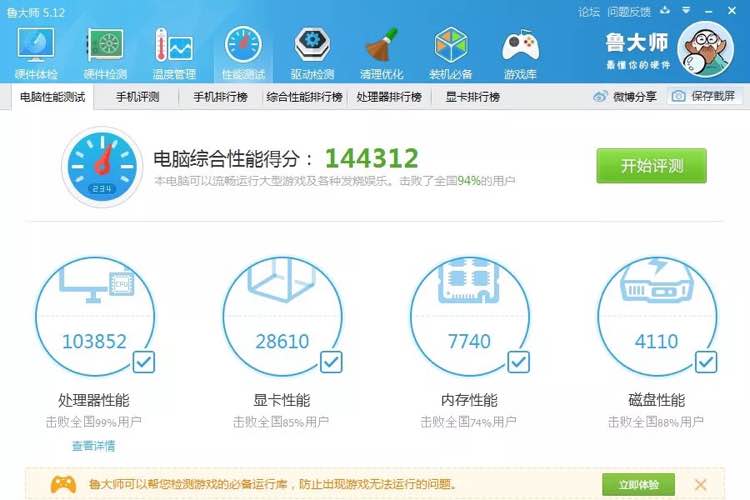The image size is (750, 500).
Task: Switch to the 综合性能排行榜 tab
Action: [x=305, y=97]
